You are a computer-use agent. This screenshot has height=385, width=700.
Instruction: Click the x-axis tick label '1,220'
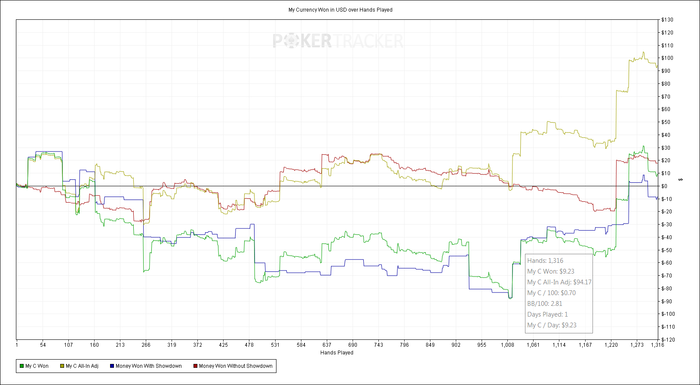click(x=611, y=345)
